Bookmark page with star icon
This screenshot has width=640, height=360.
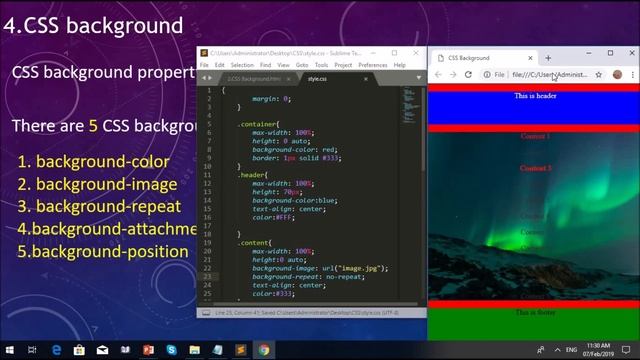click(599, 75)
